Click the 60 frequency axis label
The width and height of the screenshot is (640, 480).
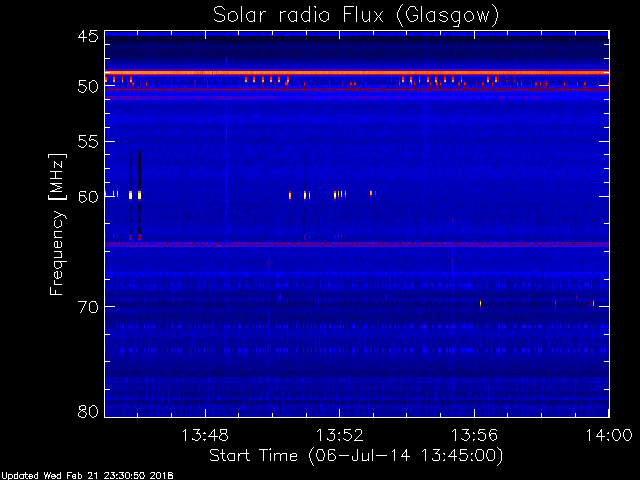click(88, 196)
